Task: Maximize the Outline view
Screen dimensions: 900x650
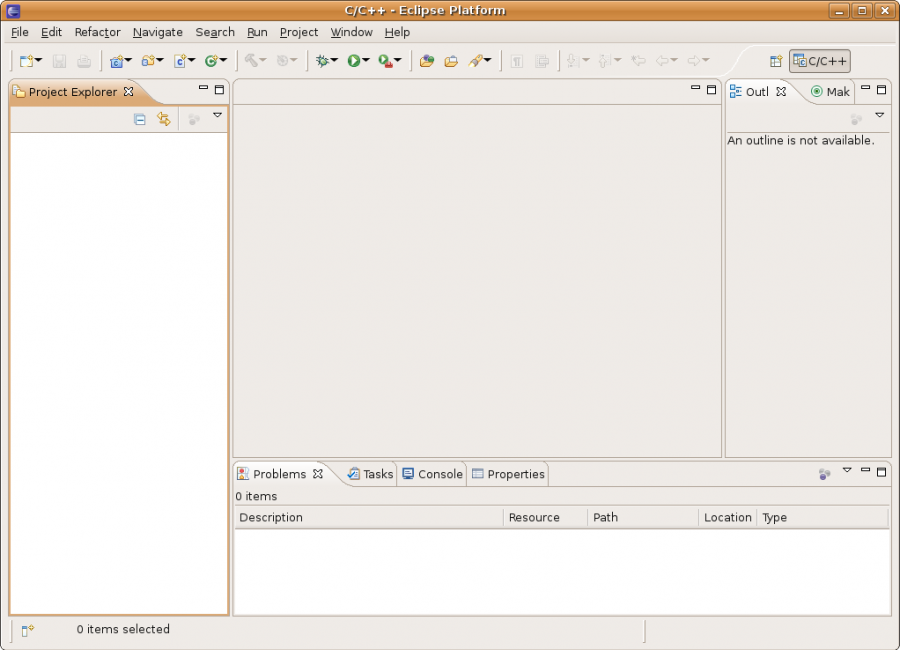Action: [x=881, y=90]
